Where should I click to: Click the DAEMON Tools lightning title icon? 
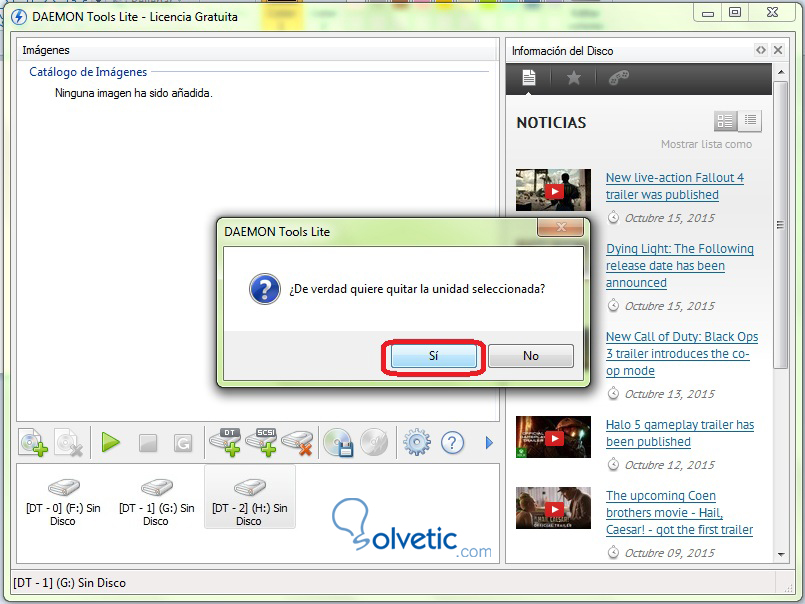pyautogui.click(x=19, y=17)
